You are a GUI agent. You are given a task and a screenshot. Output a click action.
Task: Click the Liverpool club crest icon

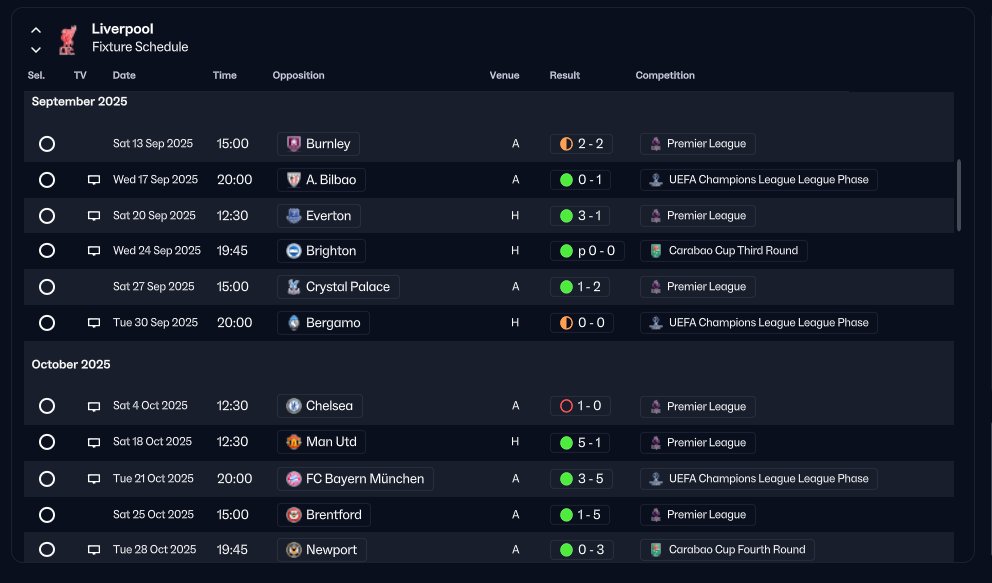coord(68,39)
